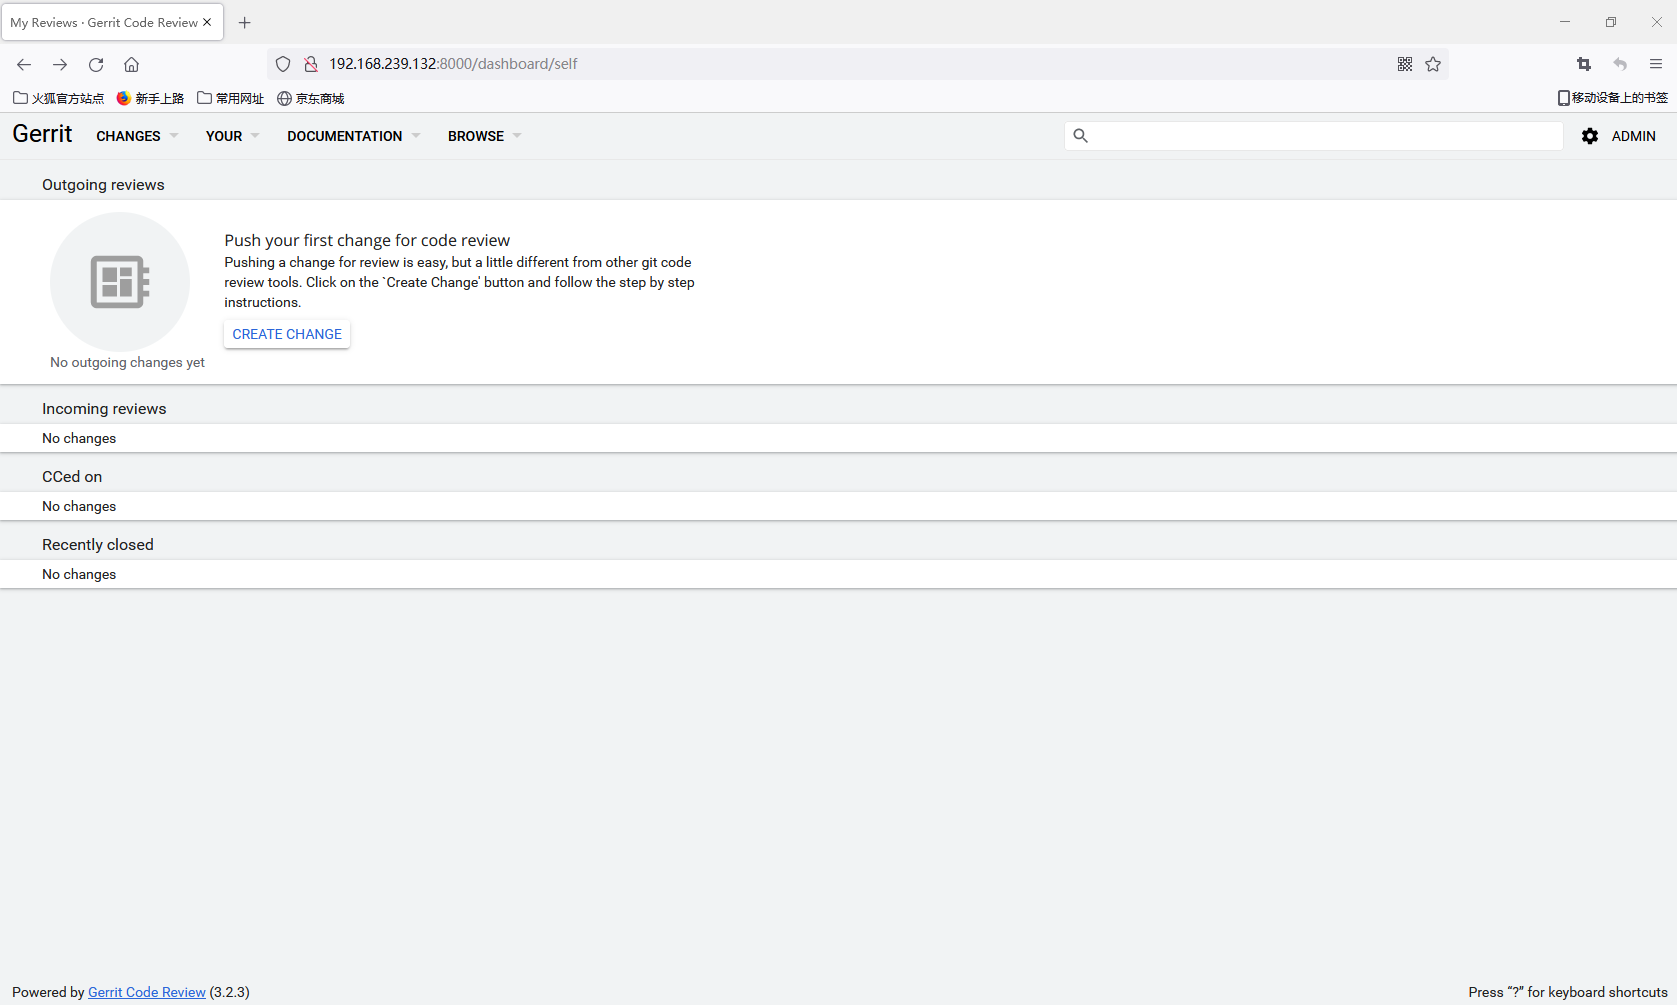Screen dimensions: 1677x1005
Task: Close the My Reviews tab
Action: (207, 22)
